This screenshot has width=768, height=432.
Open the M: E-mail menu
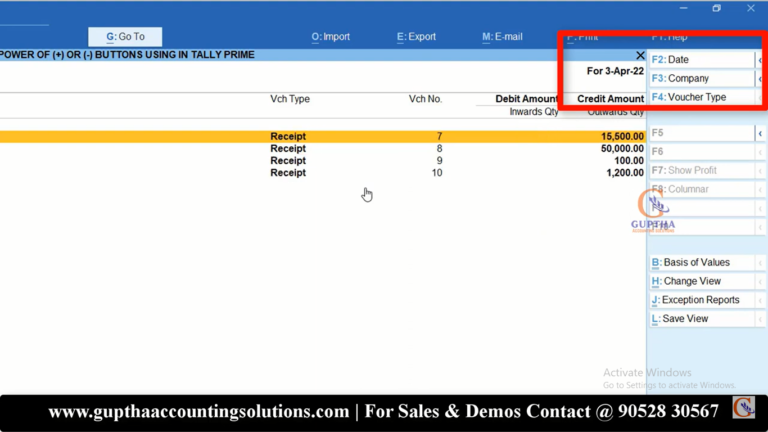(502, 37)
